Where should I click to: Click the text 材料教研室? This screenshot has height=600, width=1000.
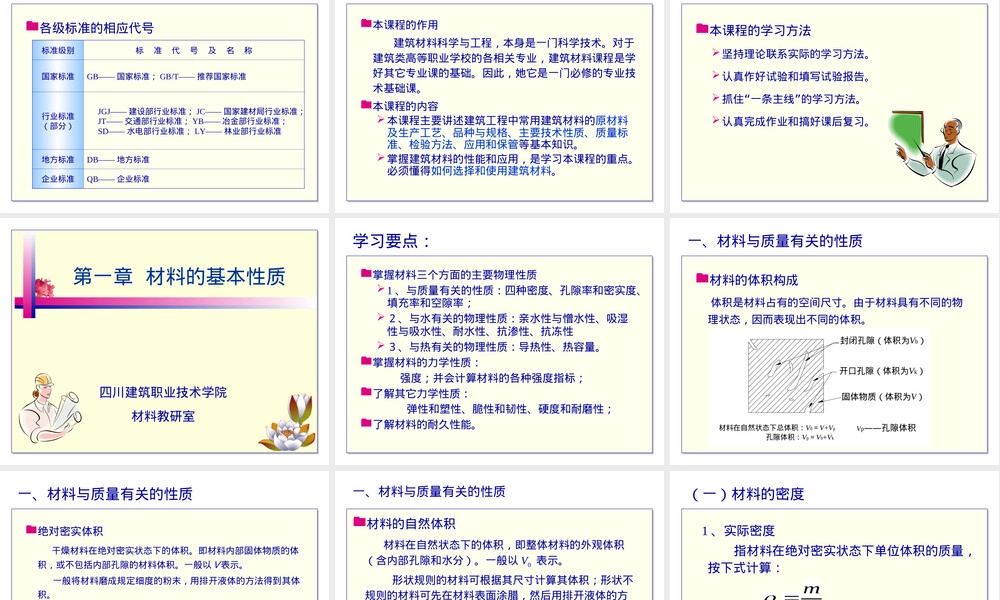click(163, 416)
